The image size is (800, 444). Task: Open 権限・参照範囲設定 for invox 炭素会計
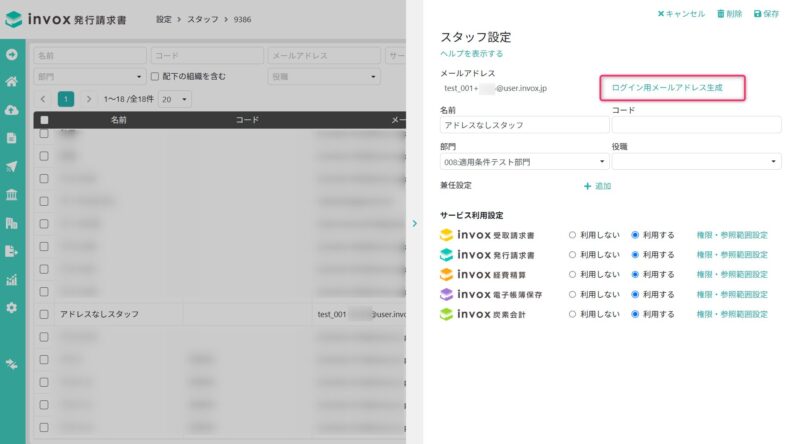click(x=732, y=314)
